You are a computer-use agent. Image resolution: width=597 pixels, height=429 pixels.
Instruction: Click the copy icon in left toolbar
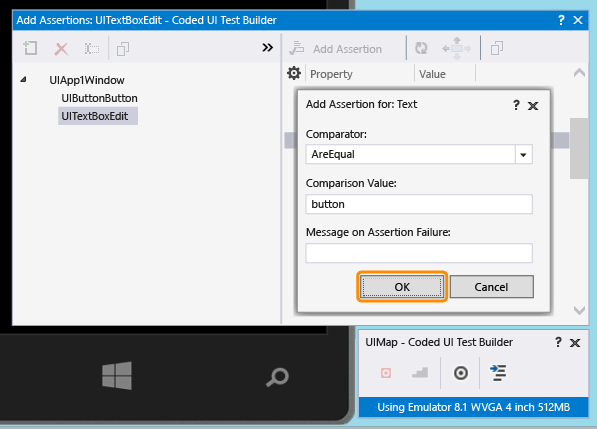123,49
